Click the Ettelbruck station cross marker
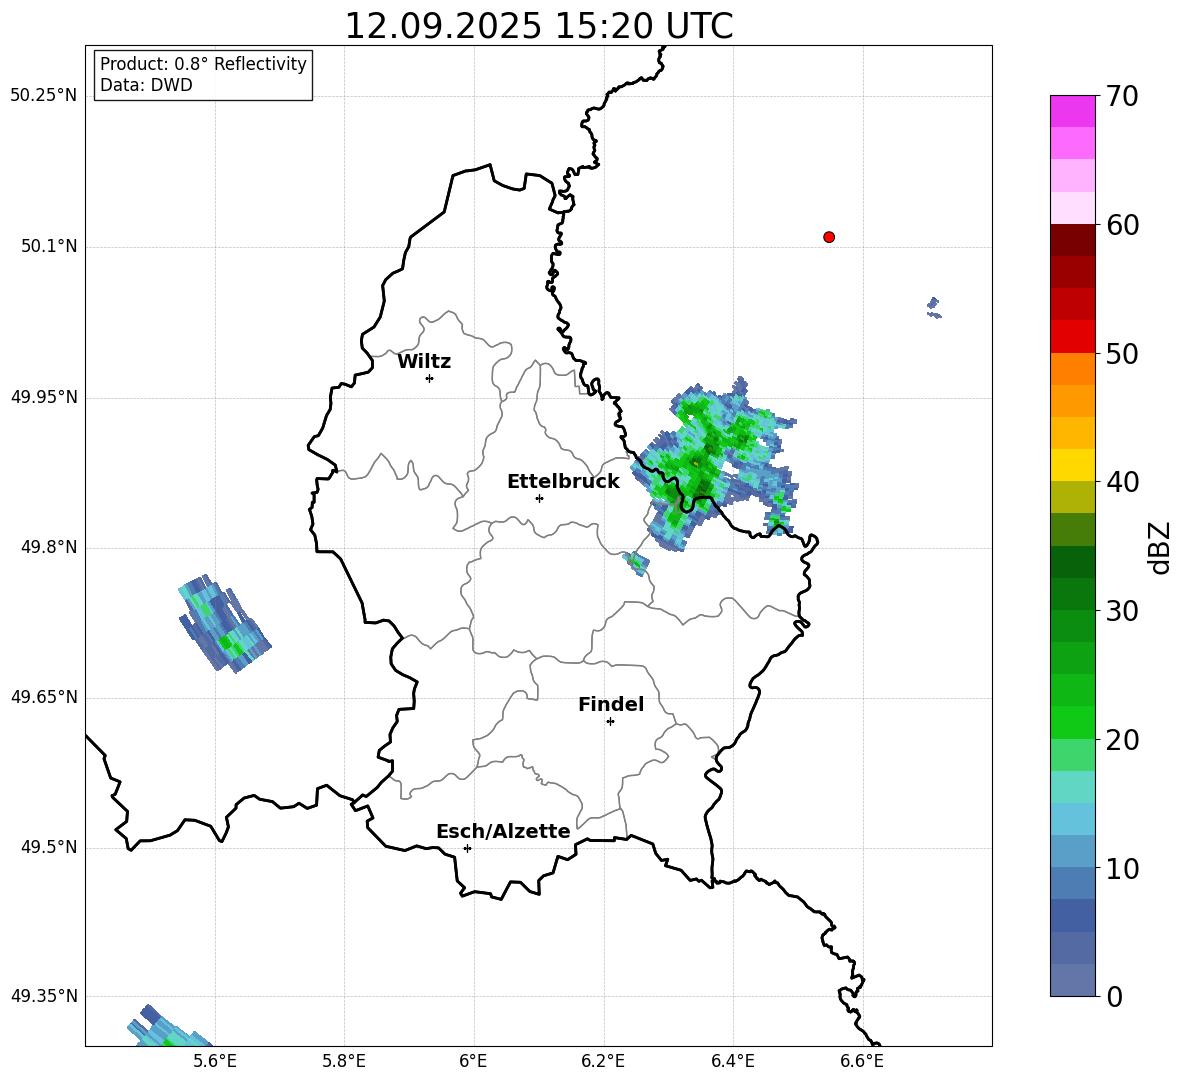Image resolution: width=1184 pixels, height=1081 pixels. [539, 498]
